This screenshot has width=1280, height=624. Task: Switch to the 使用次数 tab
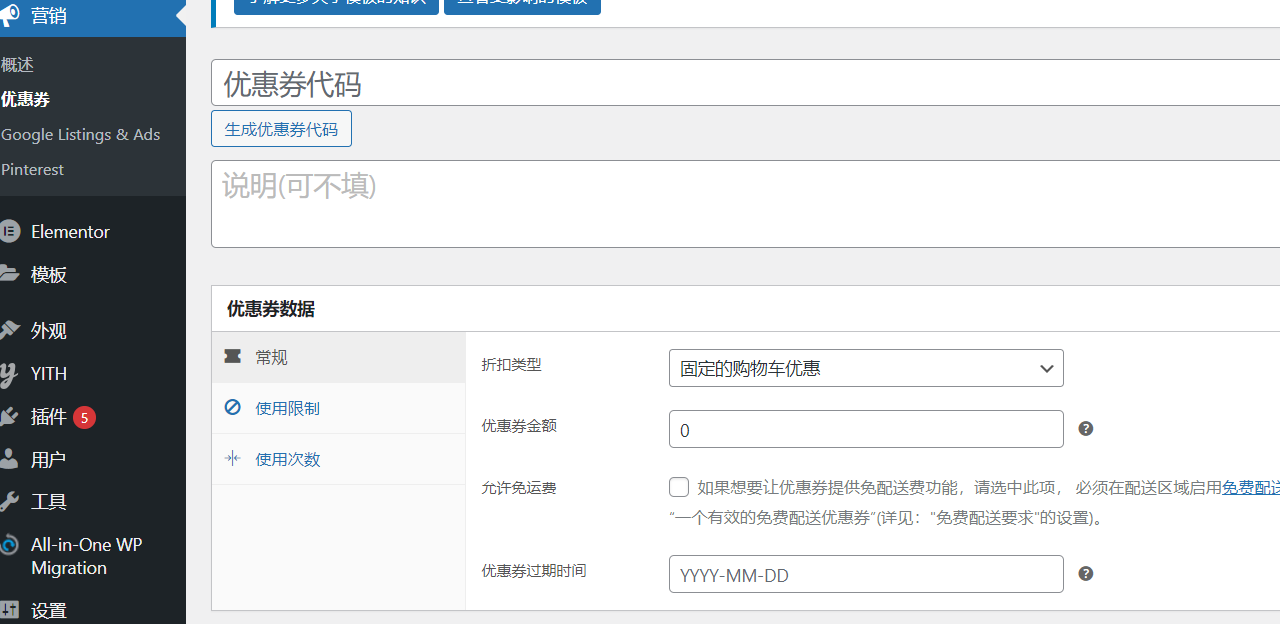339,459
